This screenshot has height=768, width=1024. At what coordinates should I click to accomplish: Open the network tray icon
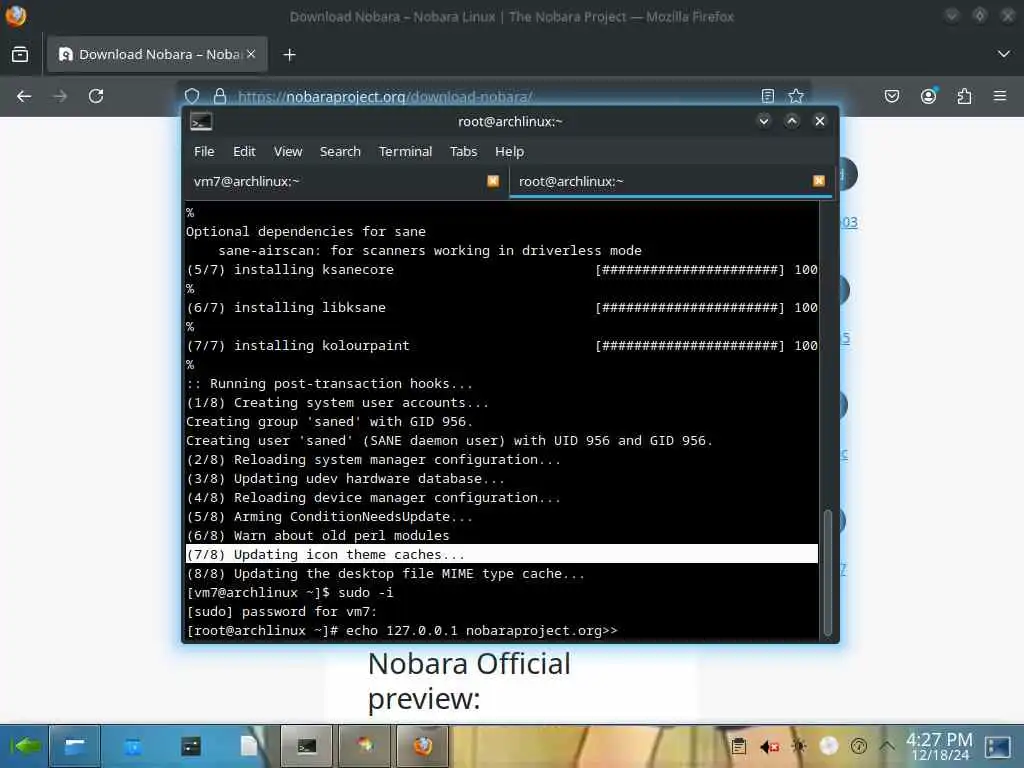tap(858, 746)
